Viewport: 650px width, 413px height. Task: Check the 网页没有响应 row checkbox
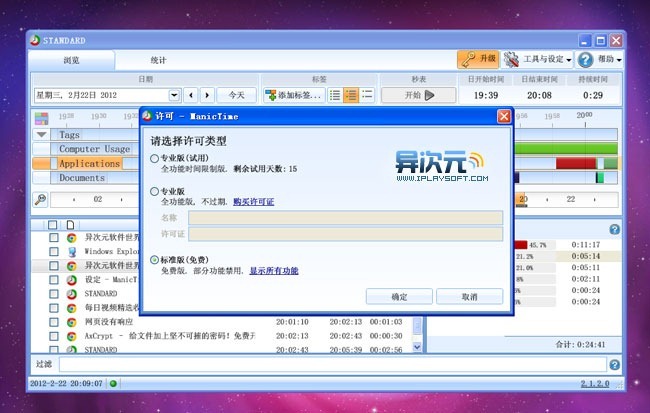click(54, 322)
